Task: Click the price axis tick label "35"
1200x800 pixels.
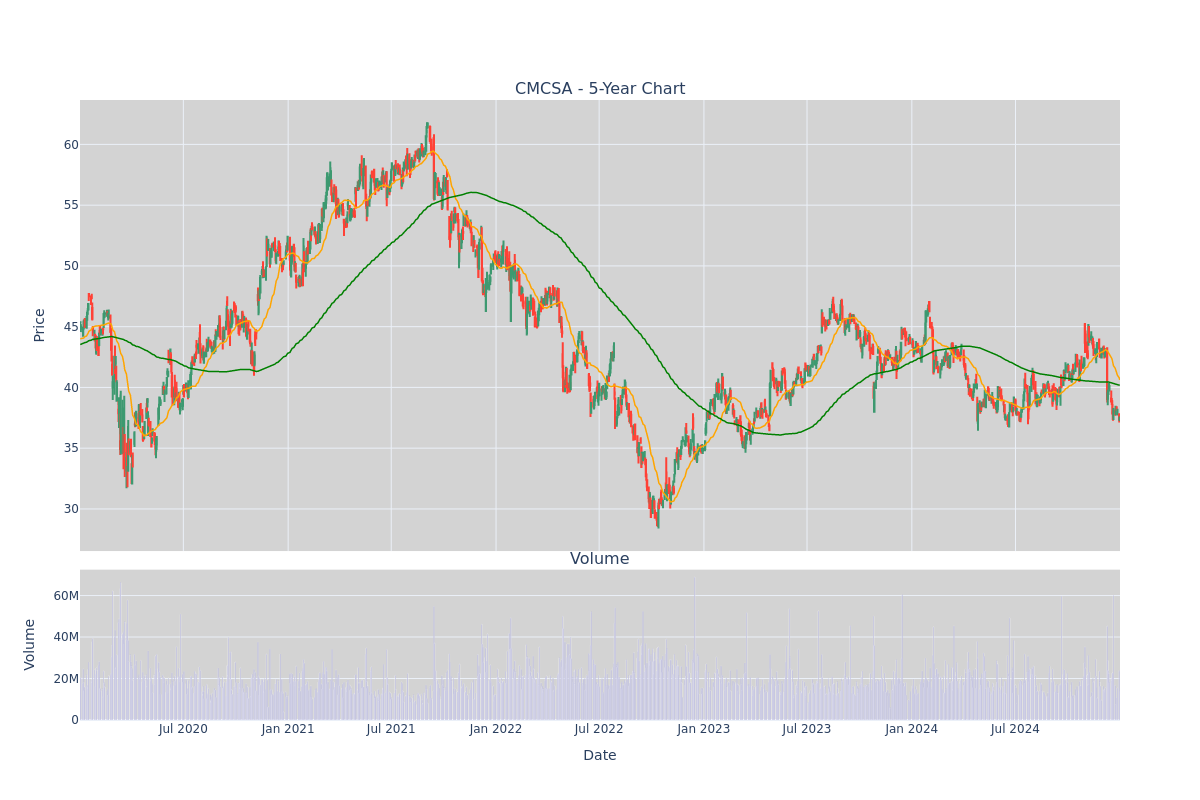Action: (71, 448)
